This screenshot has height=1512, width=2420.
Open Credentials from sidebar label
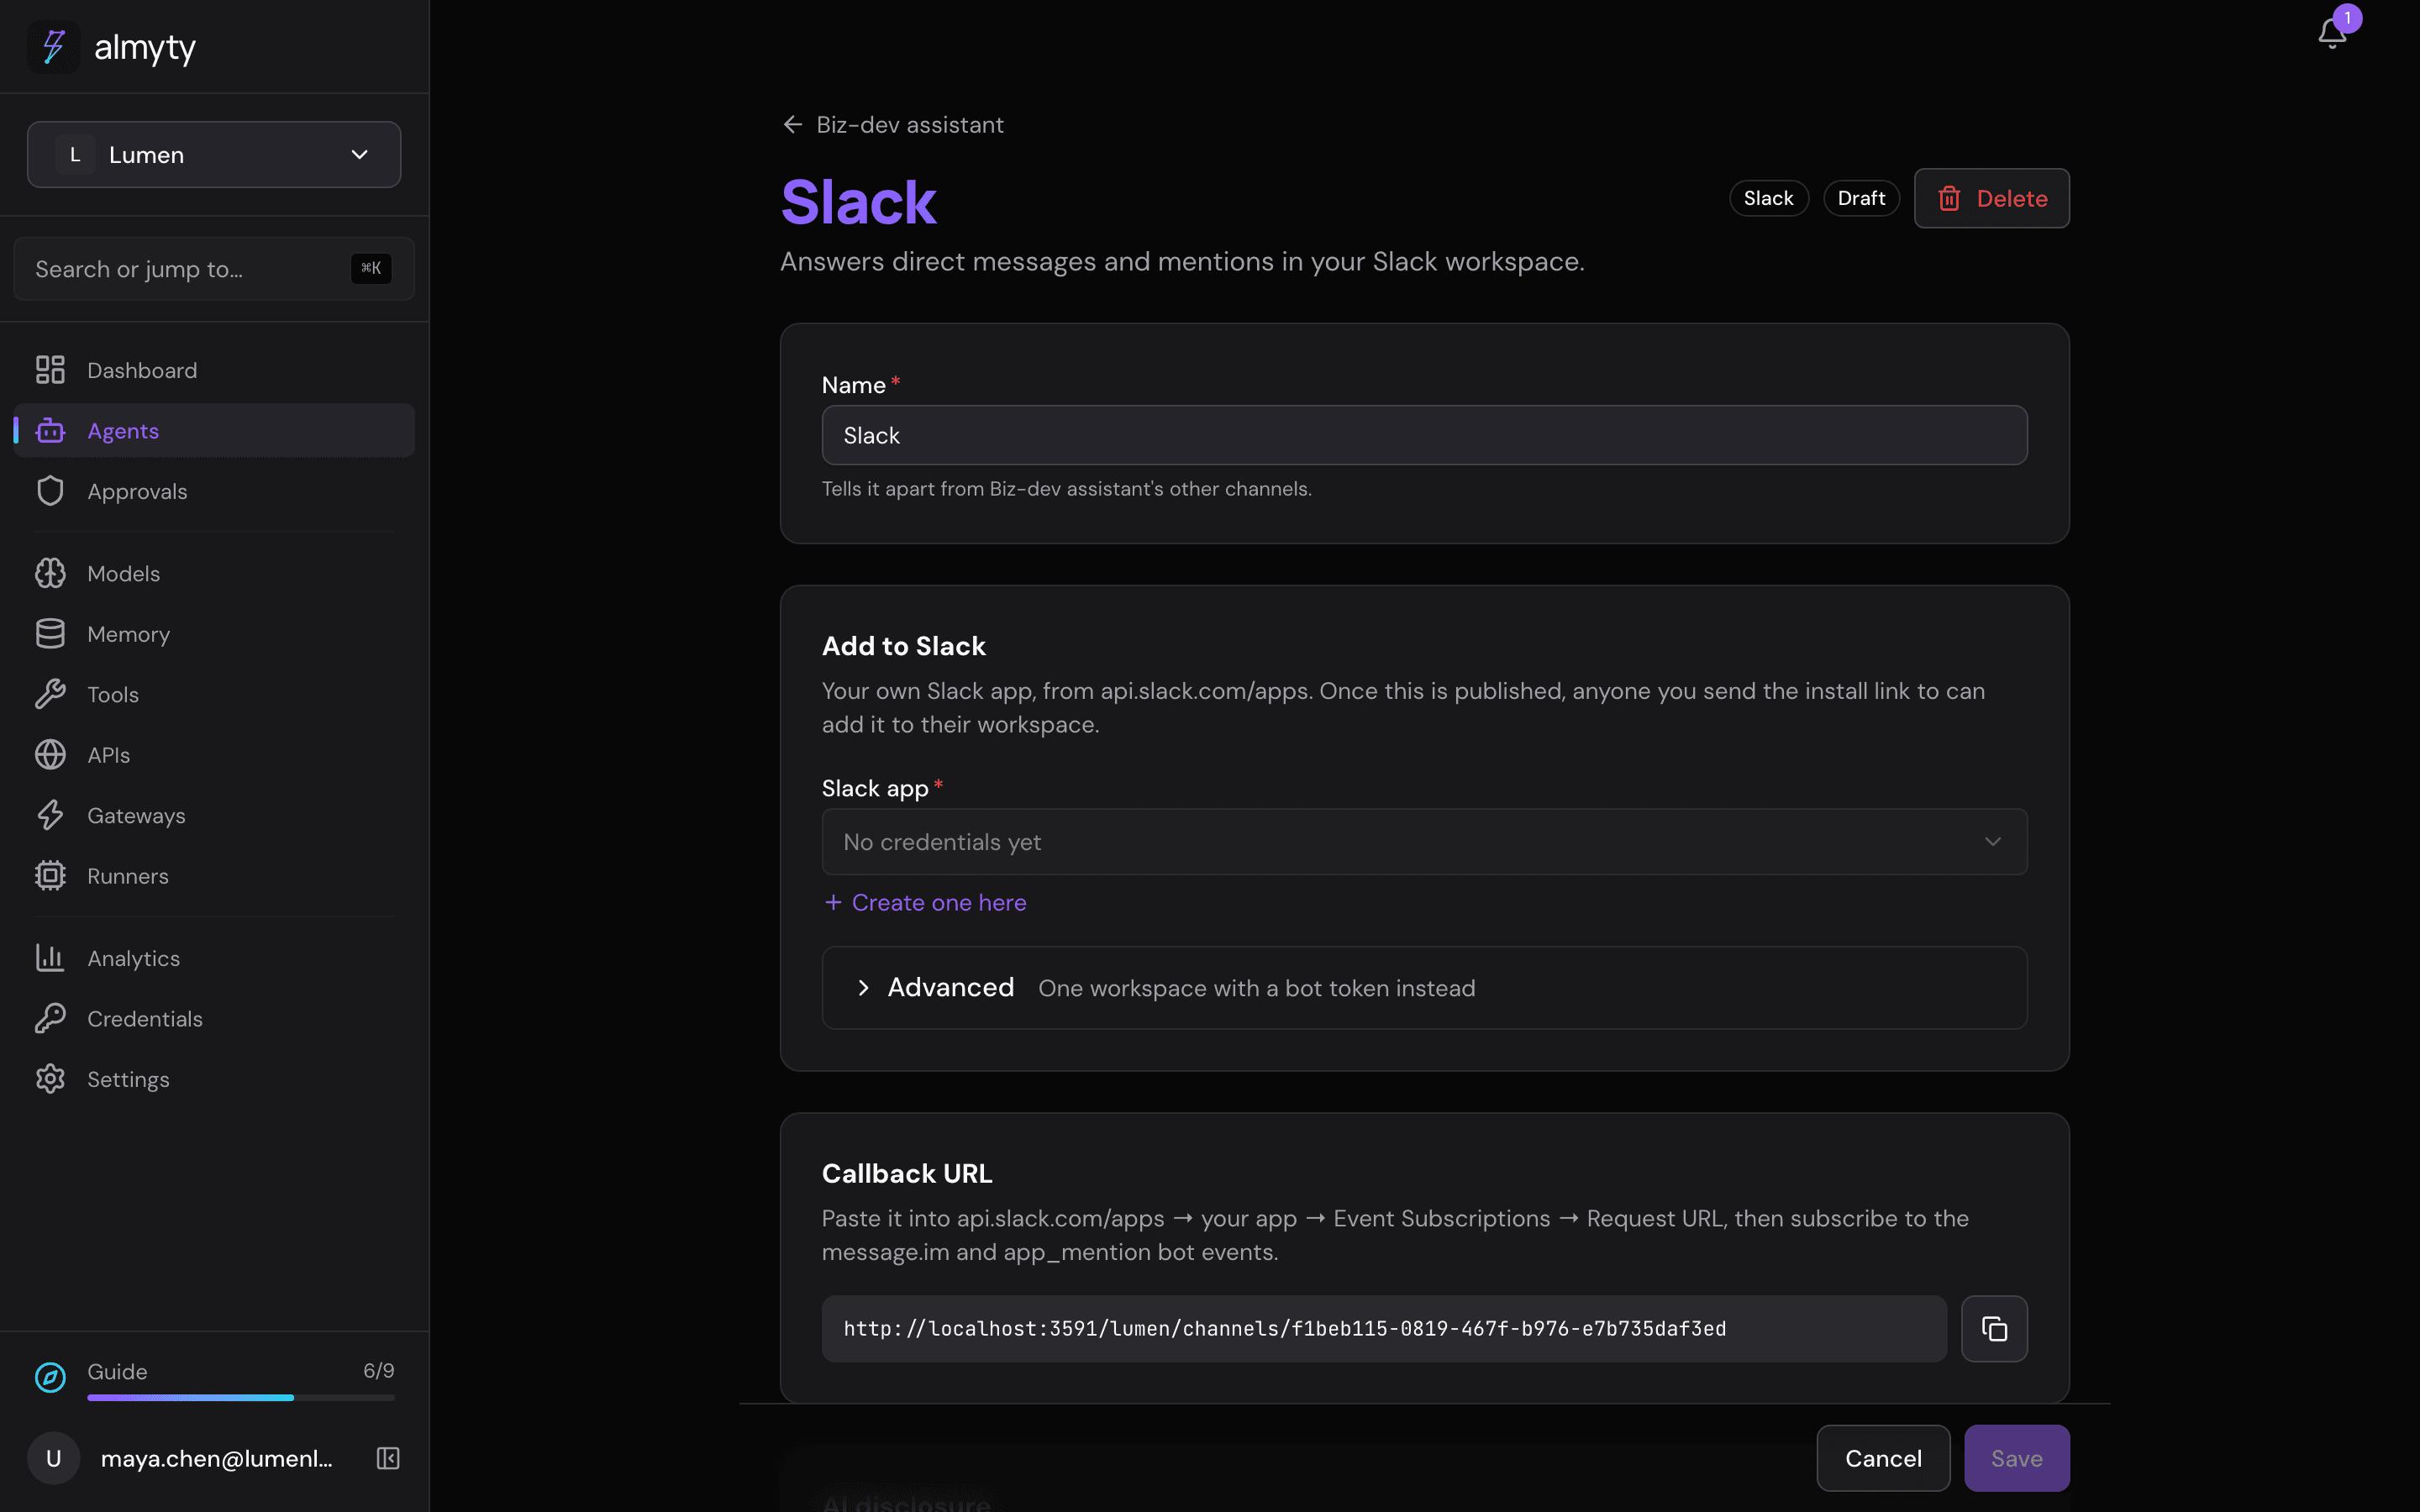pyautogui.click(x=145, y=1018)
